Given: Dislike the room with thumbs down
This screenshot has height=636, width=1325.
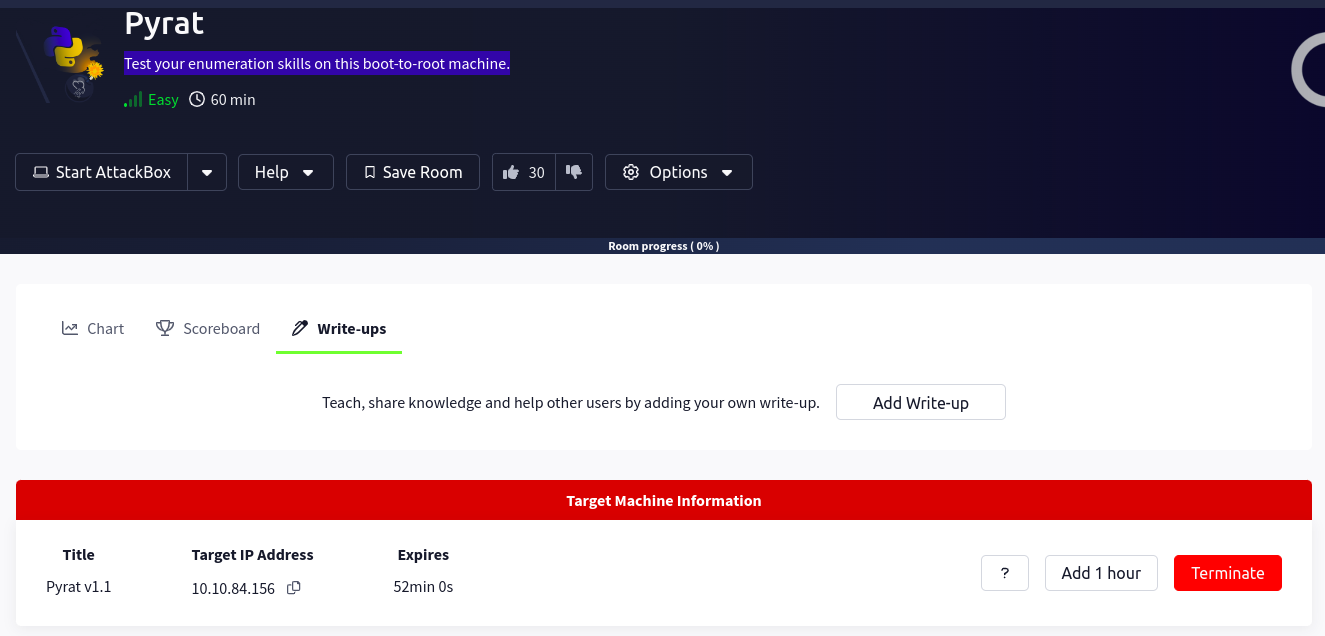Looking at the screenshot, I should (574, 172).
